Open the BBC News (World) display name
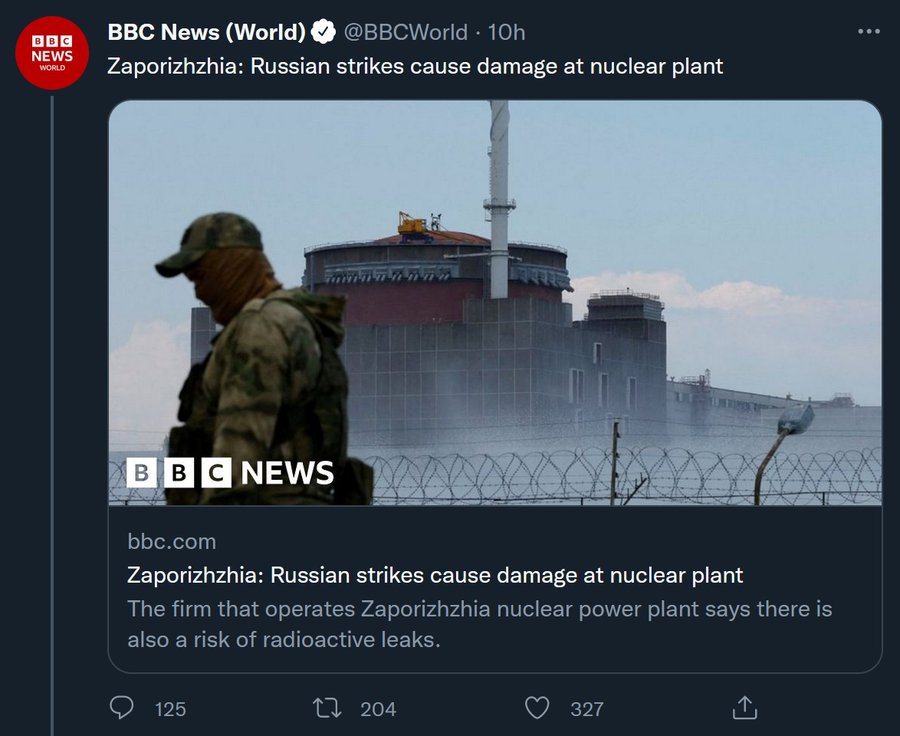 (206, 32)
